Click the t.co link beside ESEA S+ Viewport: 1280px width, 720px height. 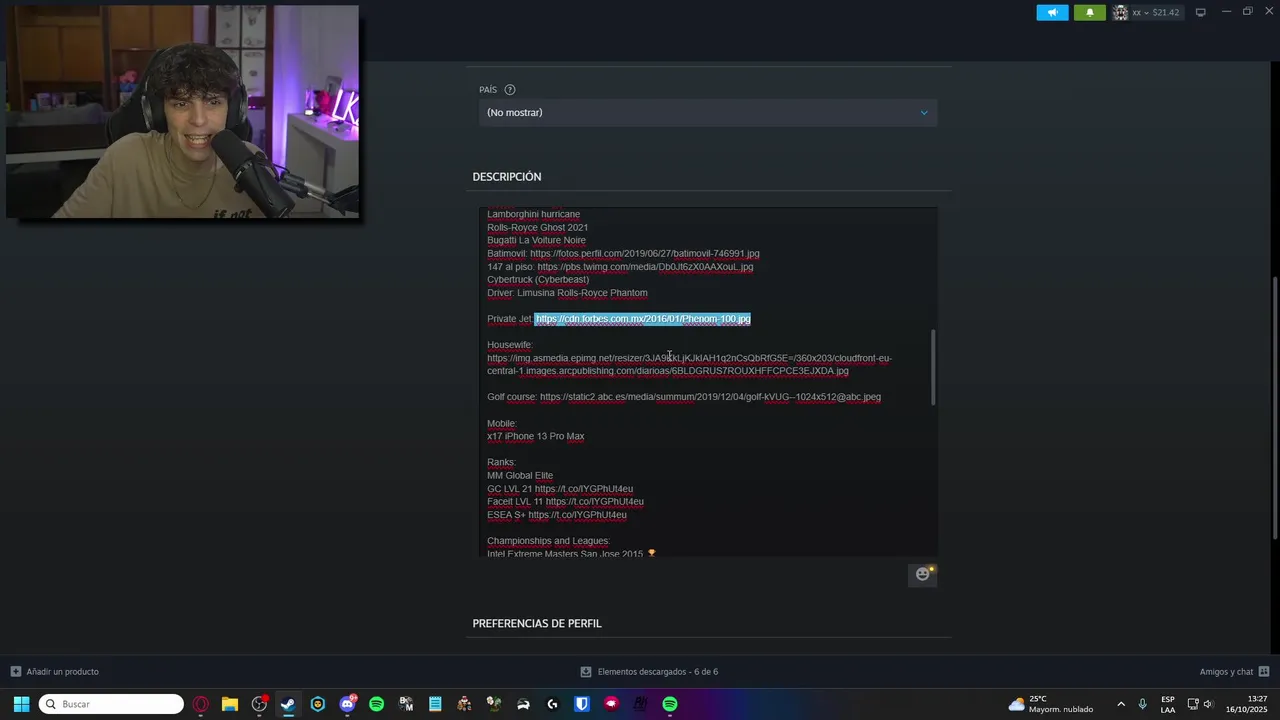tap(577, 515)
